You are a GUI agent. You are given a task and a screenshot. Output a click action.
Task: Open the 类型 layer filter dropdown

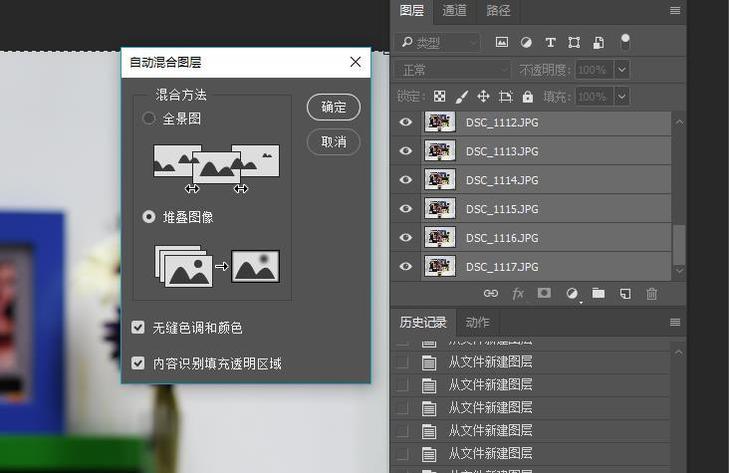coord(437,43)
